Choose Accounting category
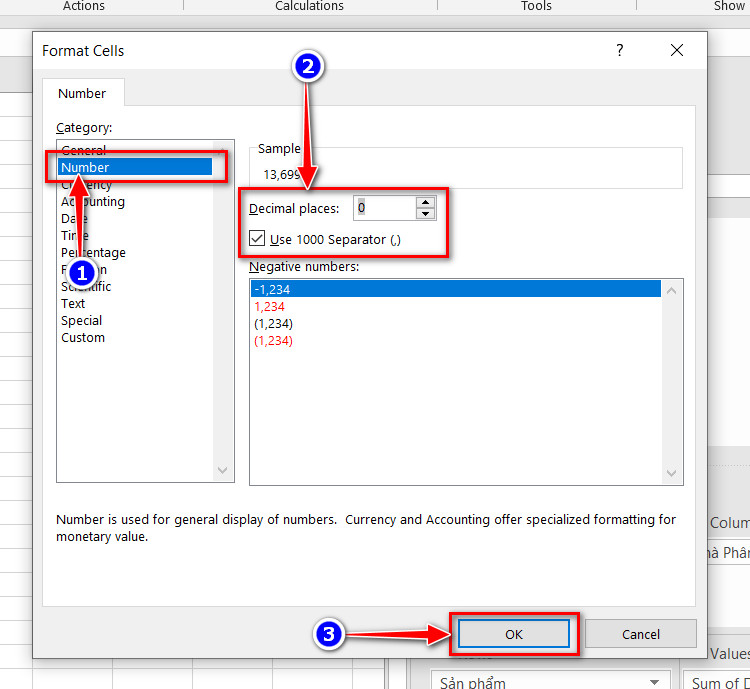The height and width of the screenshot is (689, 750). (x=93, y=201)
